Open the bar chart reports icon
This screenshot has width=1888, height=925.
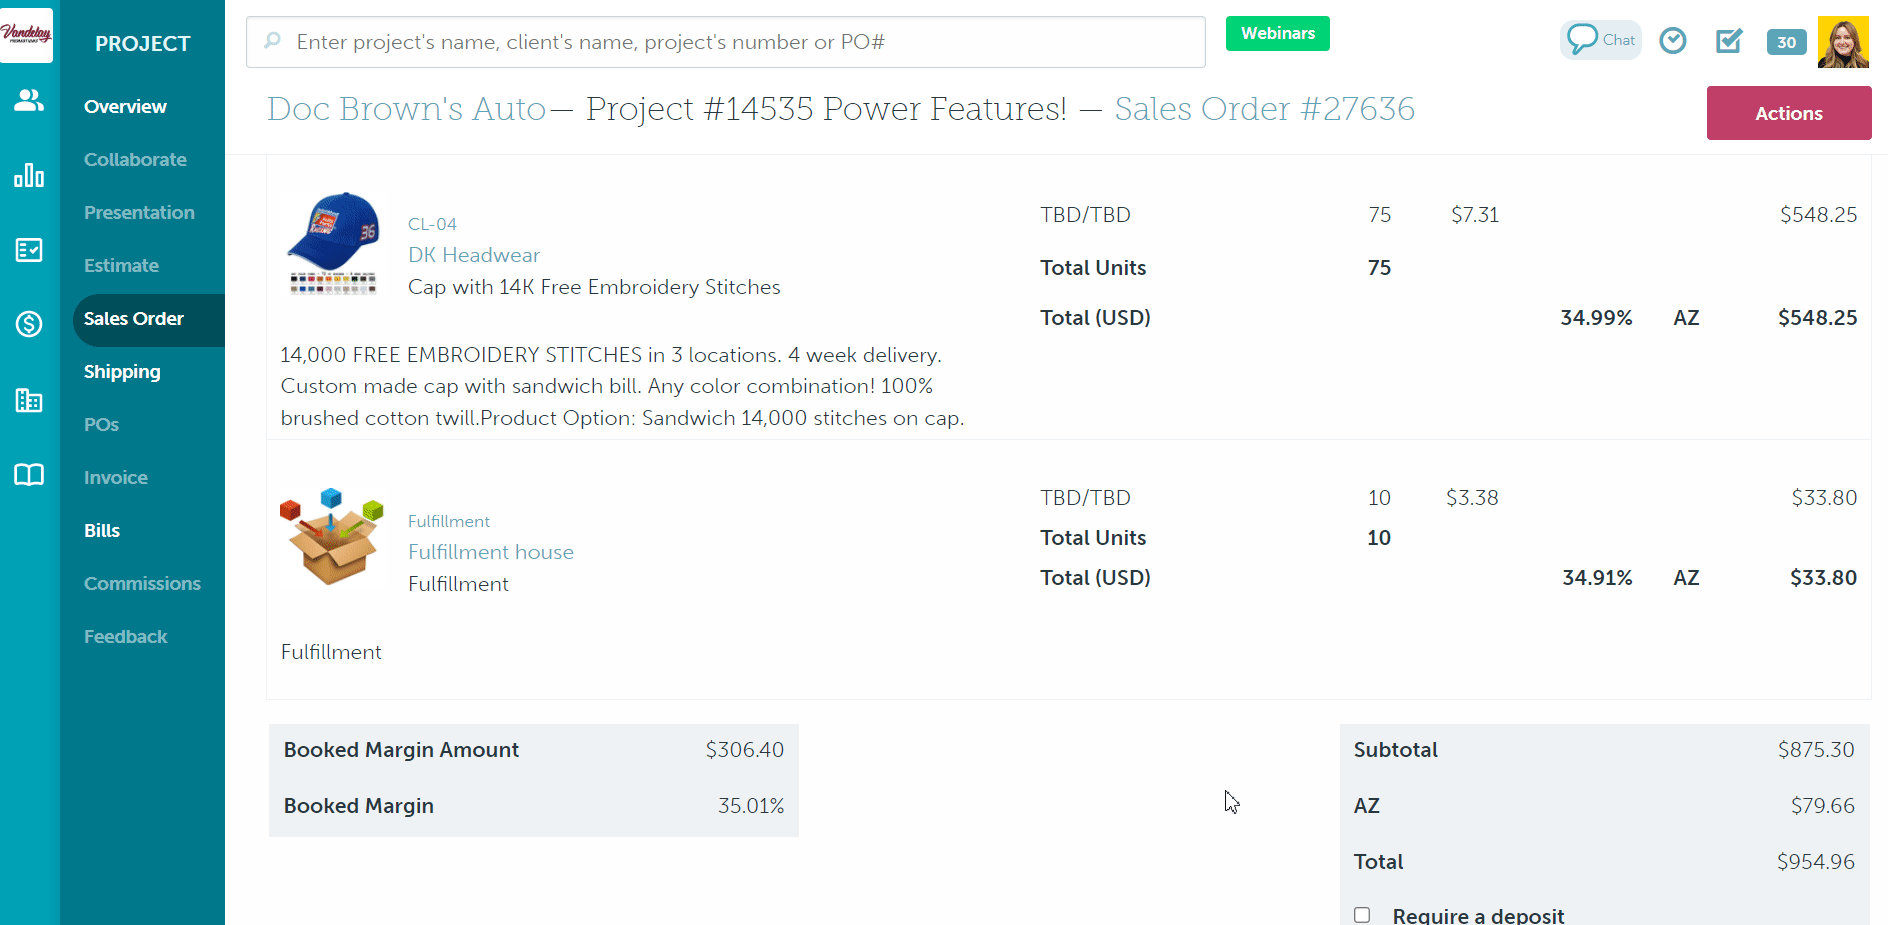29,176
